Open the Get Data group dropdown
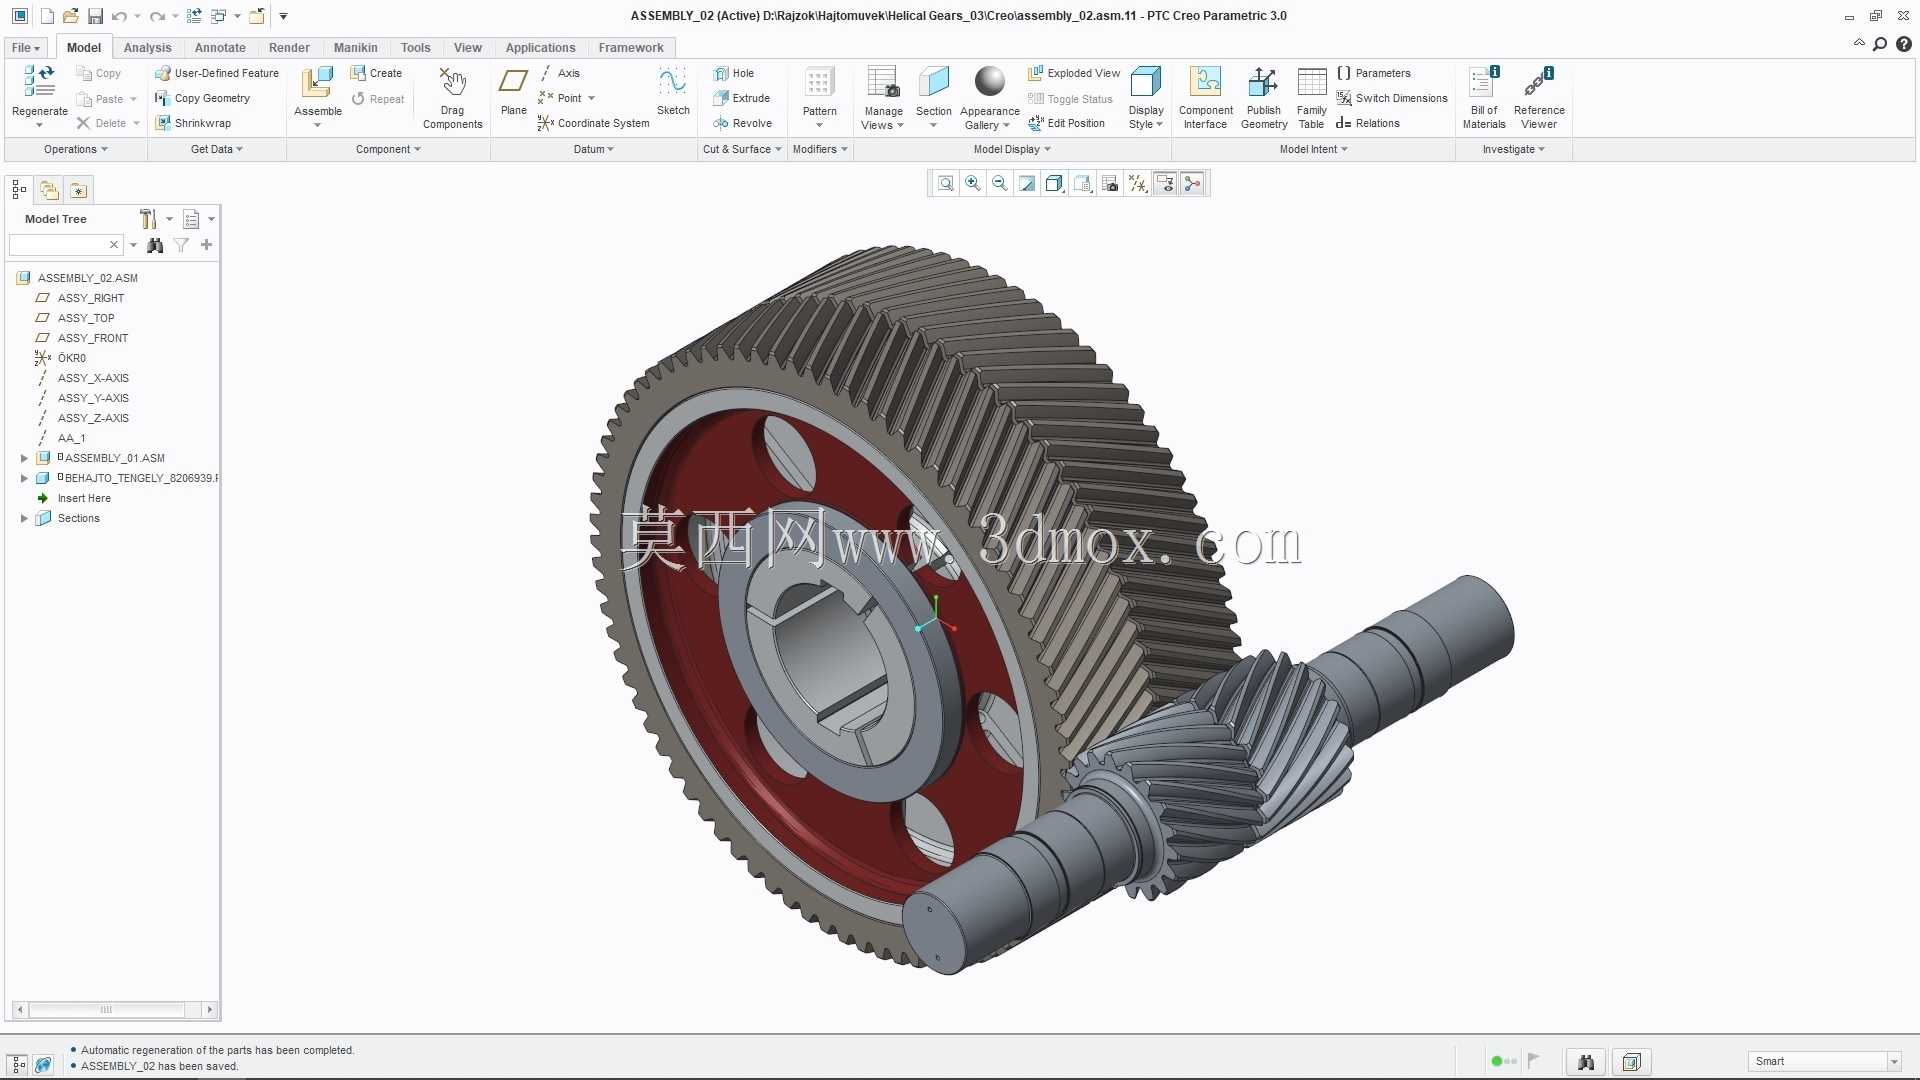The height and width of the screenshot is (1080, 1920). (x=217, y=149)
